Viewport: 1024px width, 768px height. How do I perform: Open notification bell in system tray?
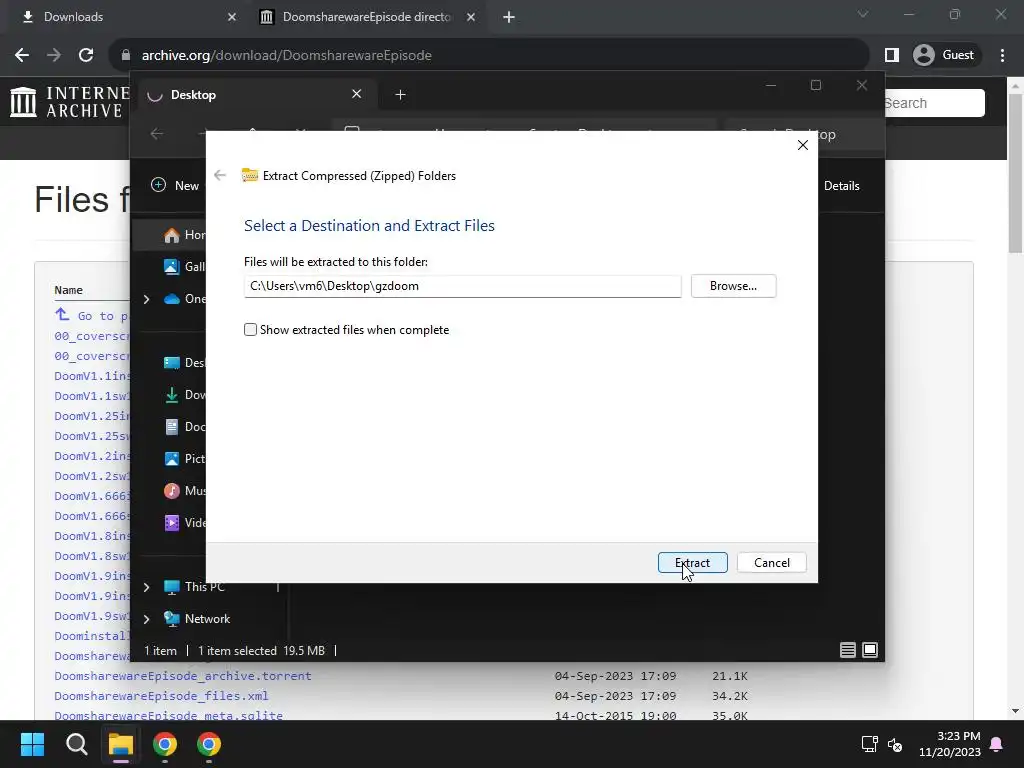997,744
